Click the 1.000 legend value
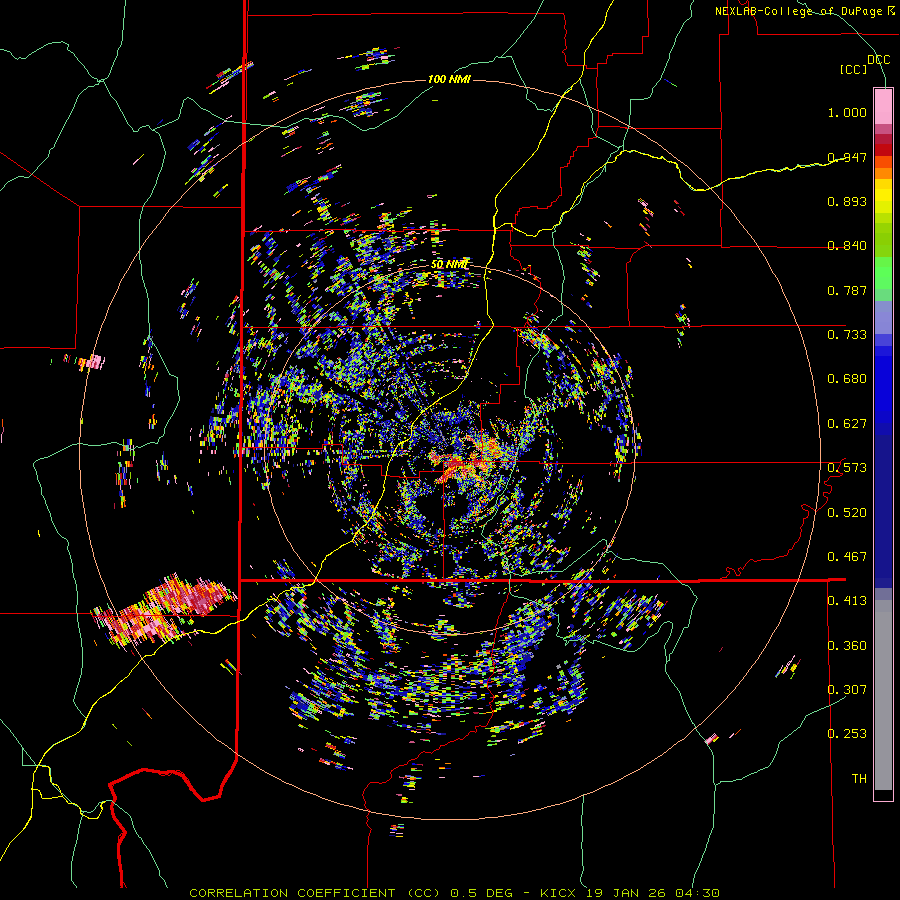Screen dimensions: 900x900 tap(847, 112)
